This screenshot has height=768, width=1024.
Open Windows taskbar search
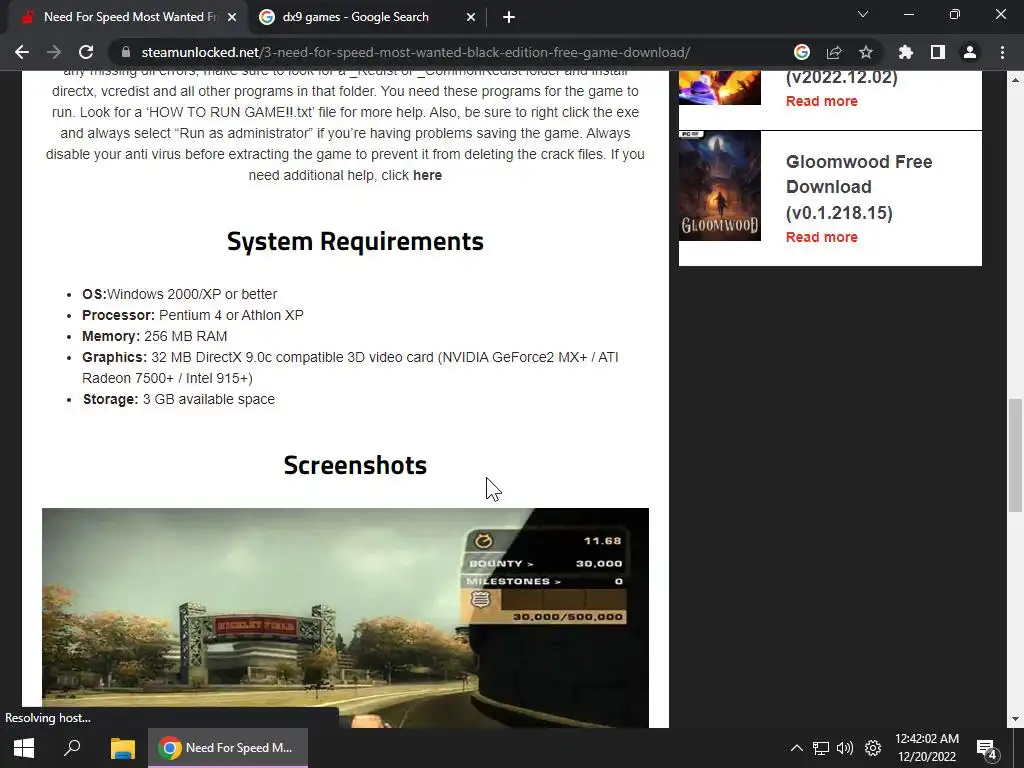[72, 748]
